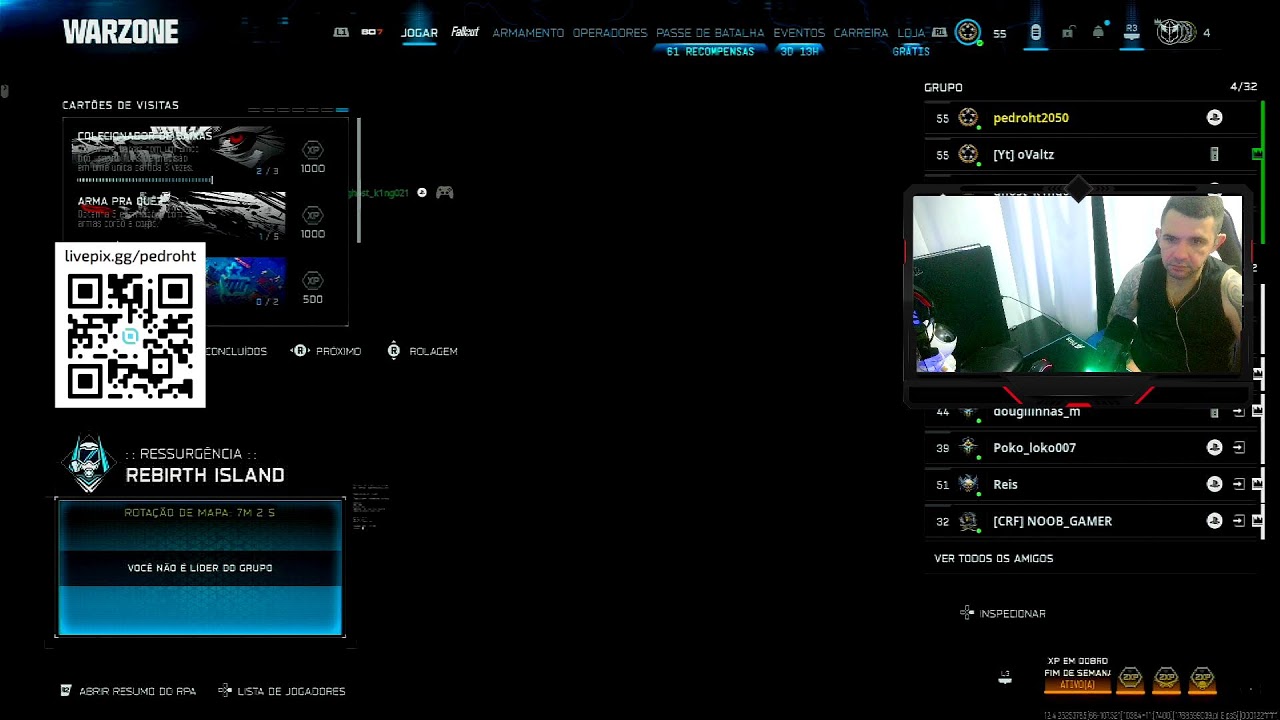Click join icon on Poko_loko007 row

point(1239,448)
